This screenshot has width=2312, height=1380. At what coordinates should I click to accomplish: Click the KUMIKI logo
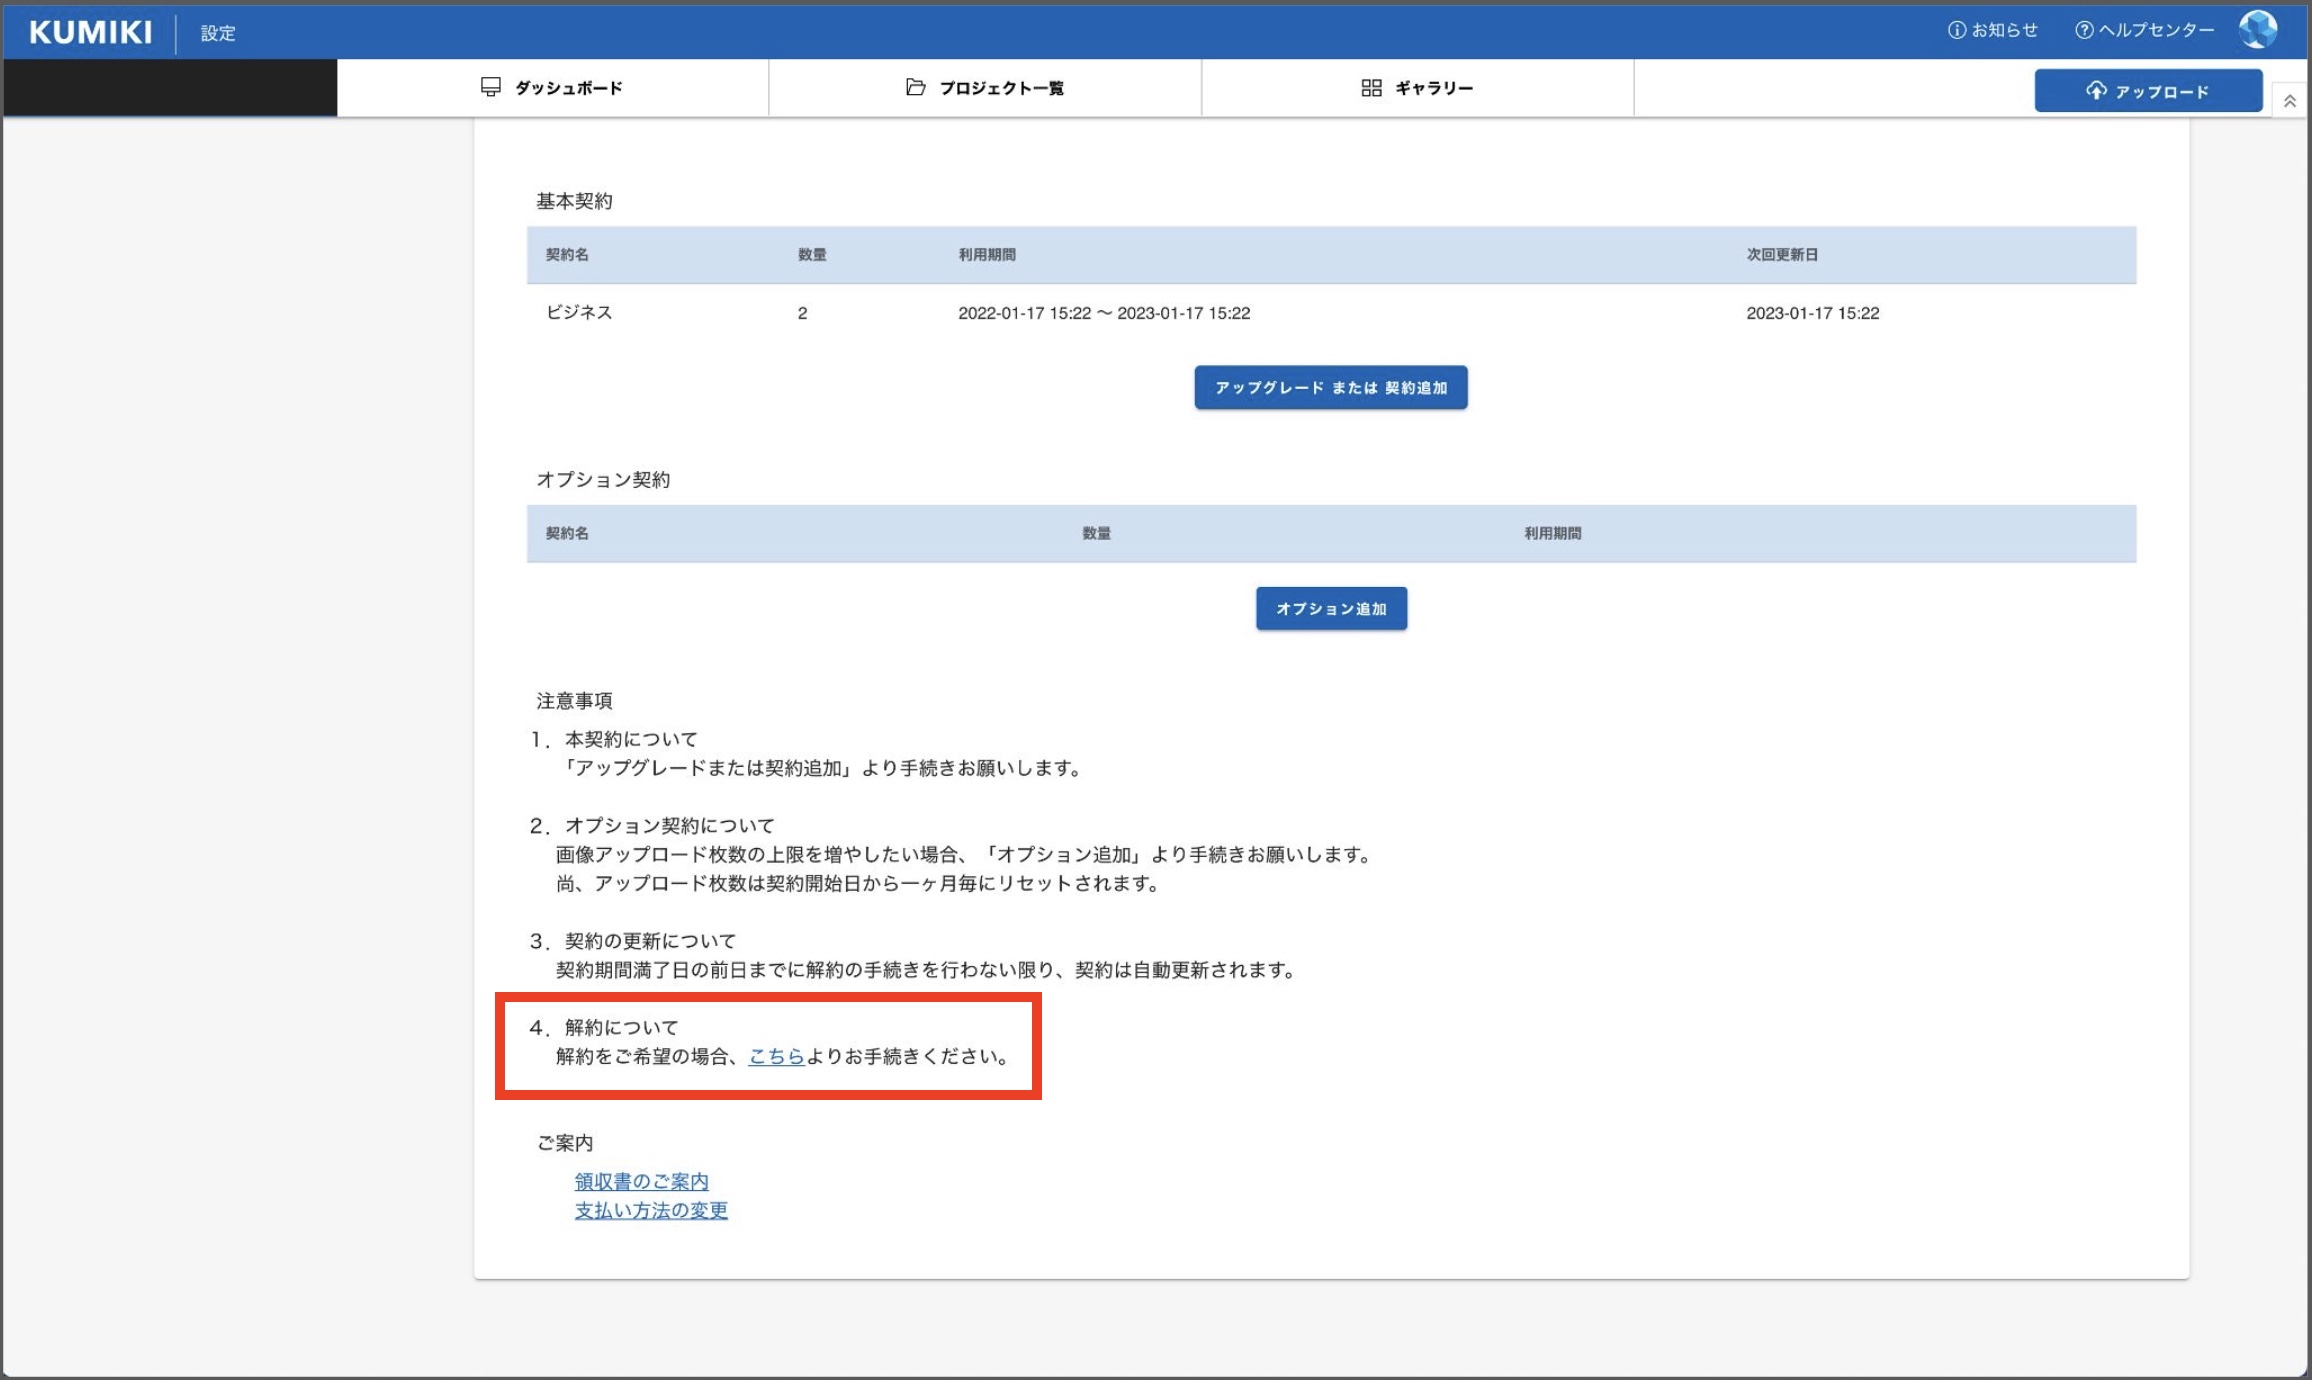point(90,32)
